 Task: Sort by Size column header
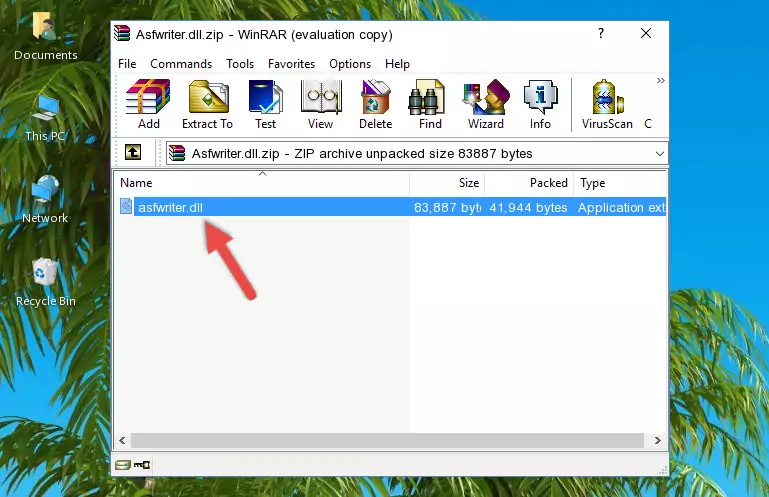(447, 183)
